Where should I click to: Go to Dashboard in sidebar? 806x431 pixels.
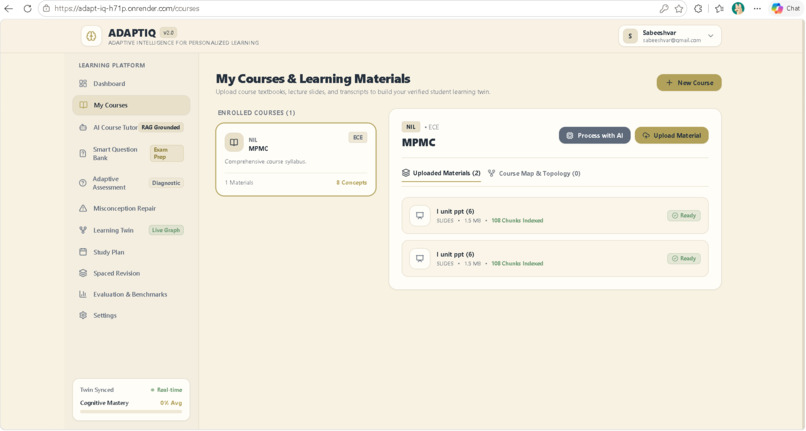tap(131, 83)
